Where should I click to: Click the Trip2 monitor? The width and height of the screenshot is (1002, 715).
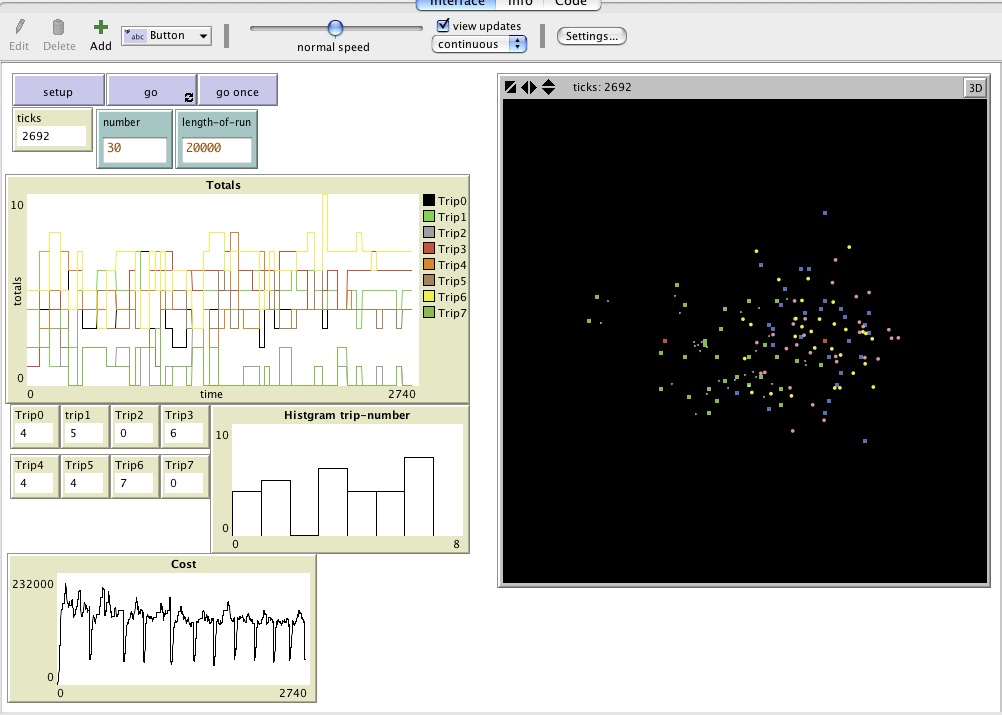click(134, 425)
